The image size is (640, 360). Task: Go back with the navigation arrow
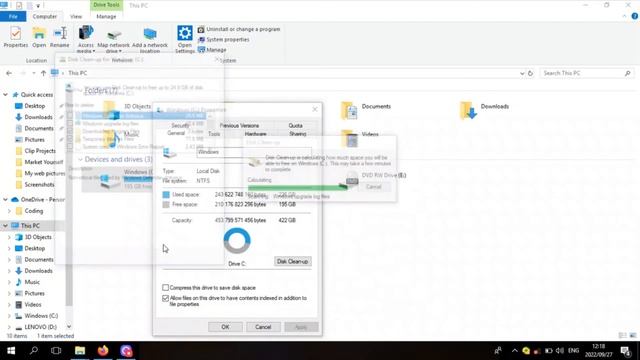click(x=9, y=73)
